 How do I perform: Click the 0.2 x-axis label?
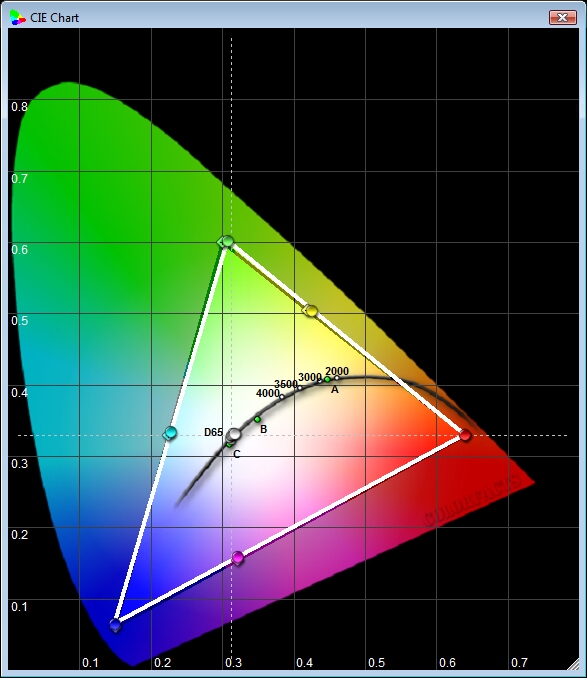pos(162,663)
